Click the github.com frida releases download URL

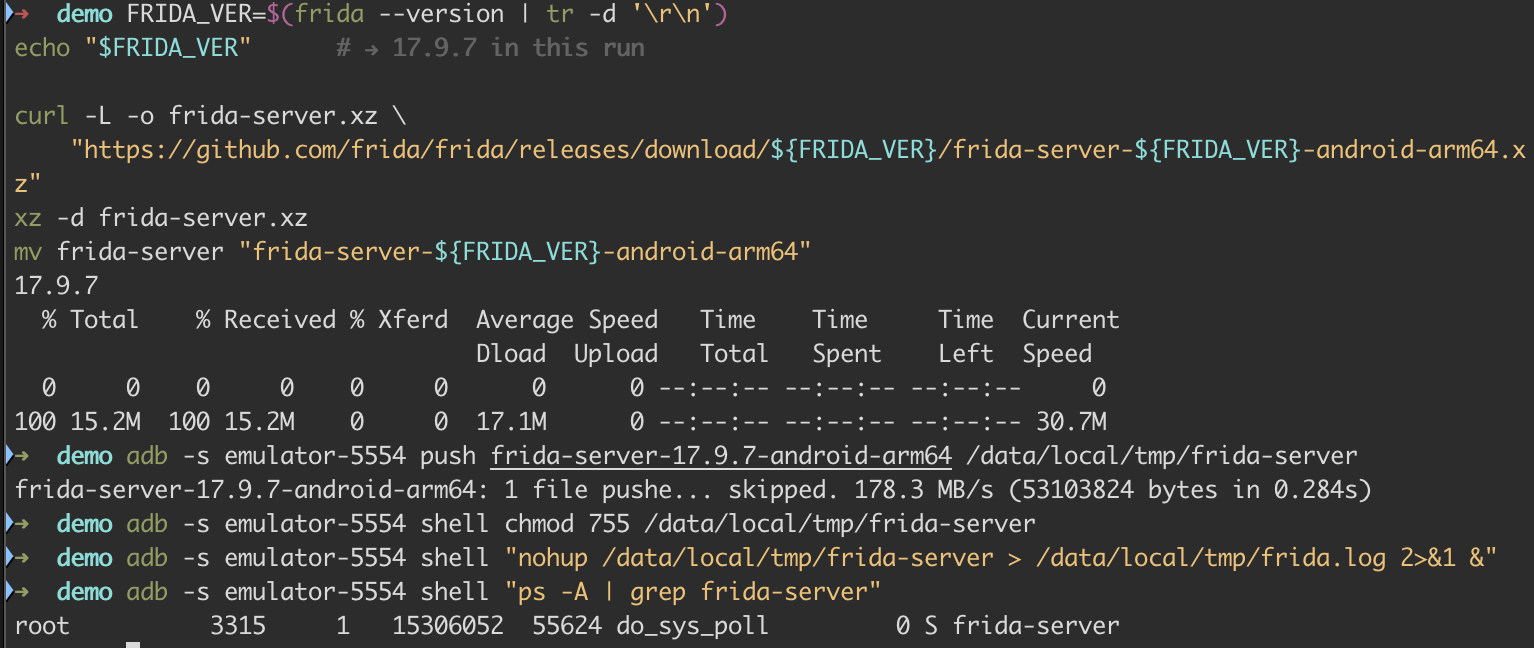point(770,167)
